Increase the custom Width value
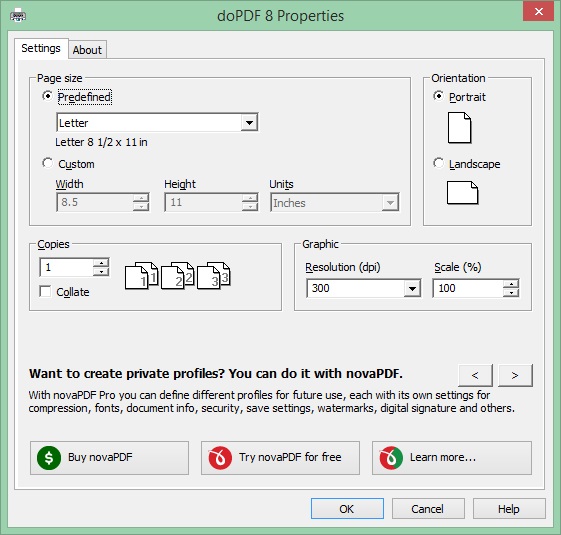This screenshot has width=561, height=535. tap(141, 198)
